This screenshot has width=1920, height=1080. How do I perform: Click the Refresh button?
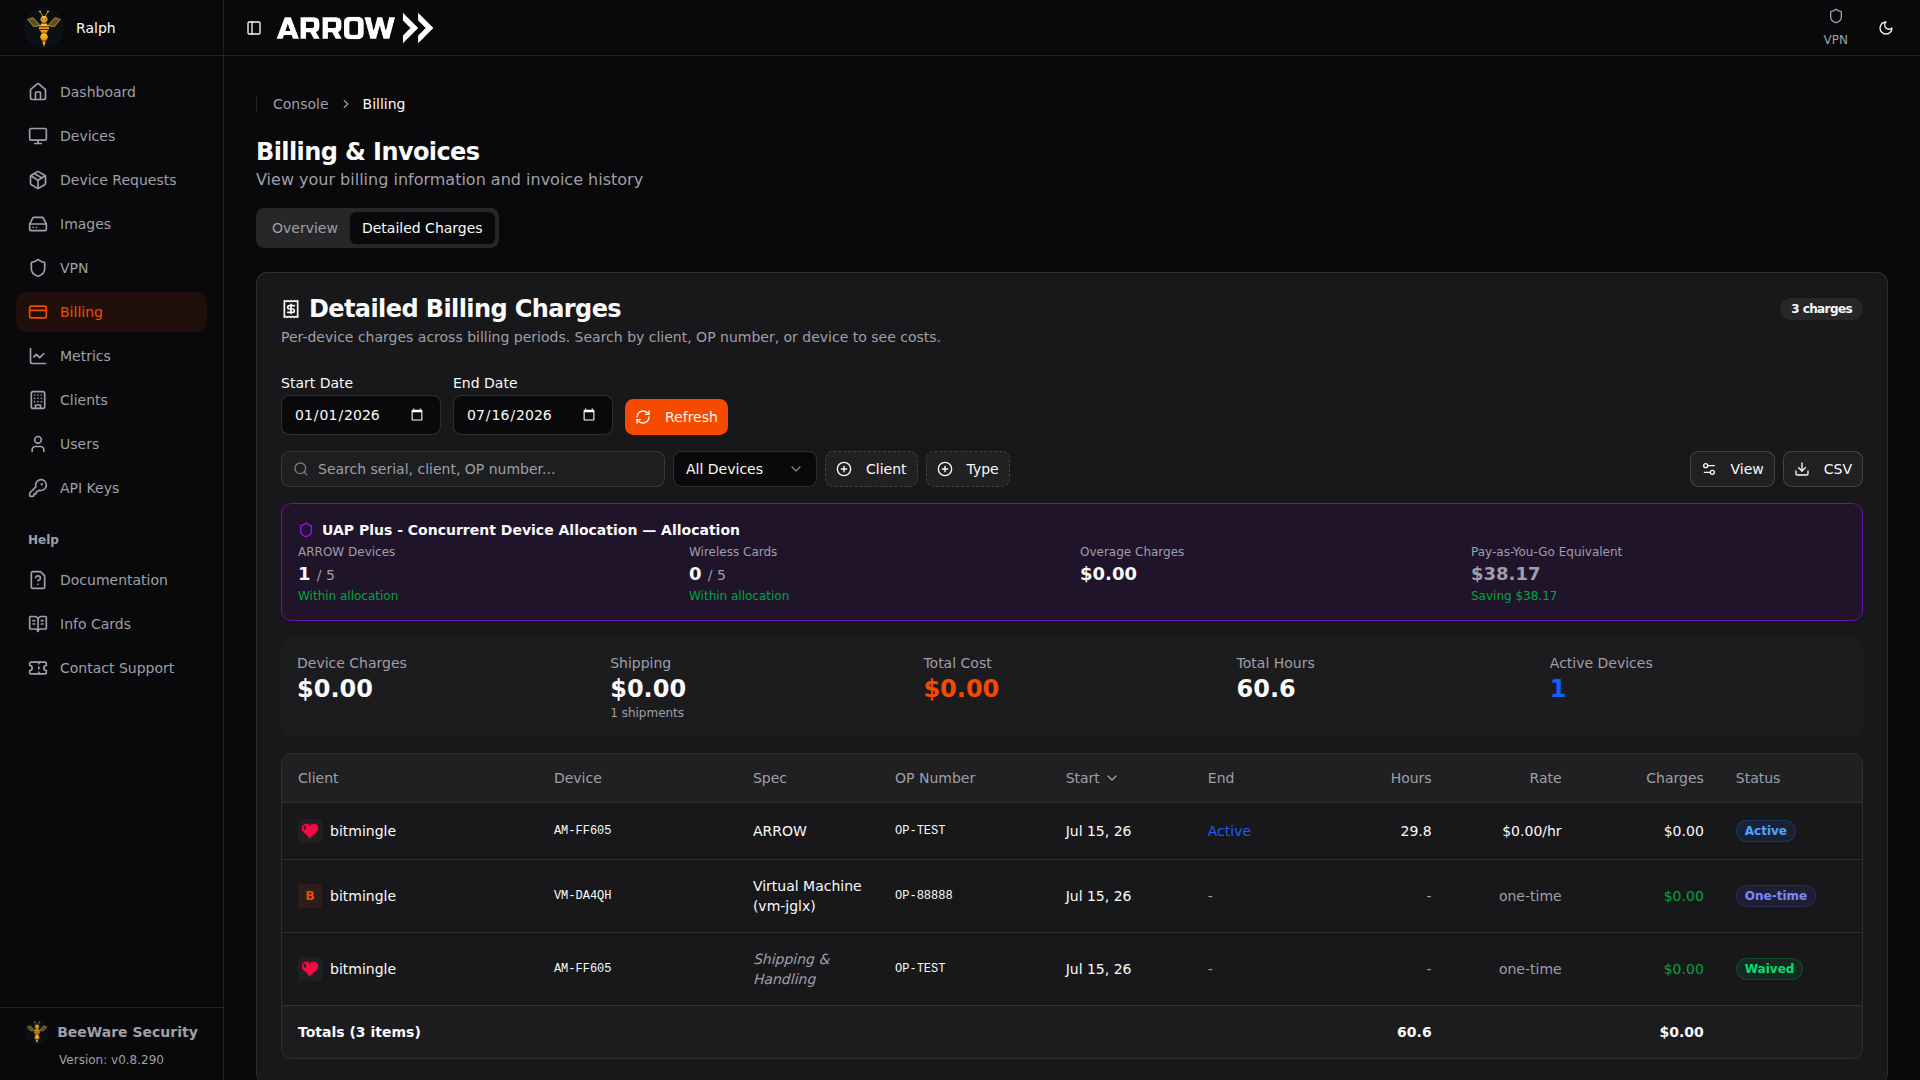pyautogui.click(x=676, y=417)
